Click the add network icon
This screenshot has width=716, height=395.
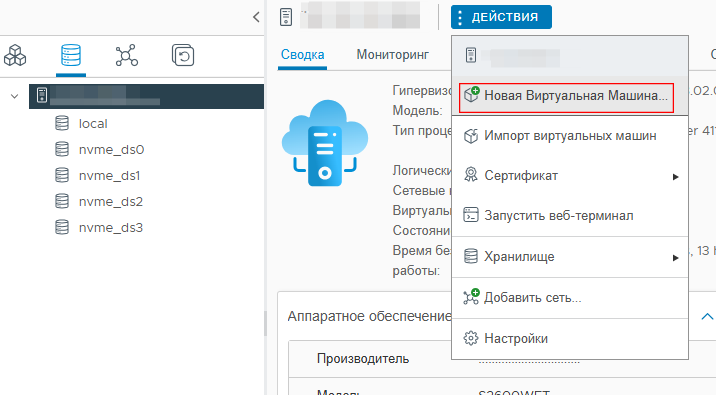(x=471, y=297)
